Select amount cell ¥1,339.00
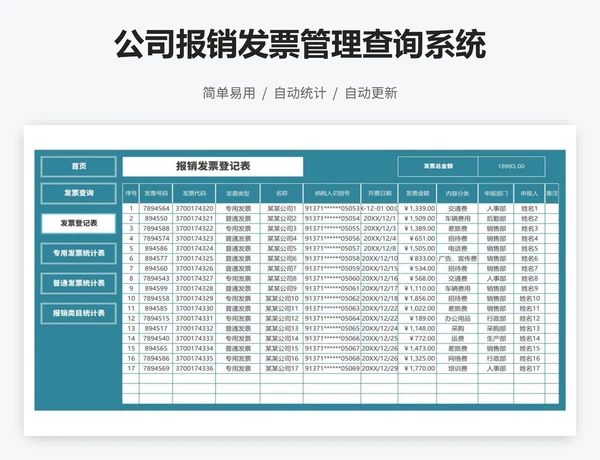 coord(417,209)
